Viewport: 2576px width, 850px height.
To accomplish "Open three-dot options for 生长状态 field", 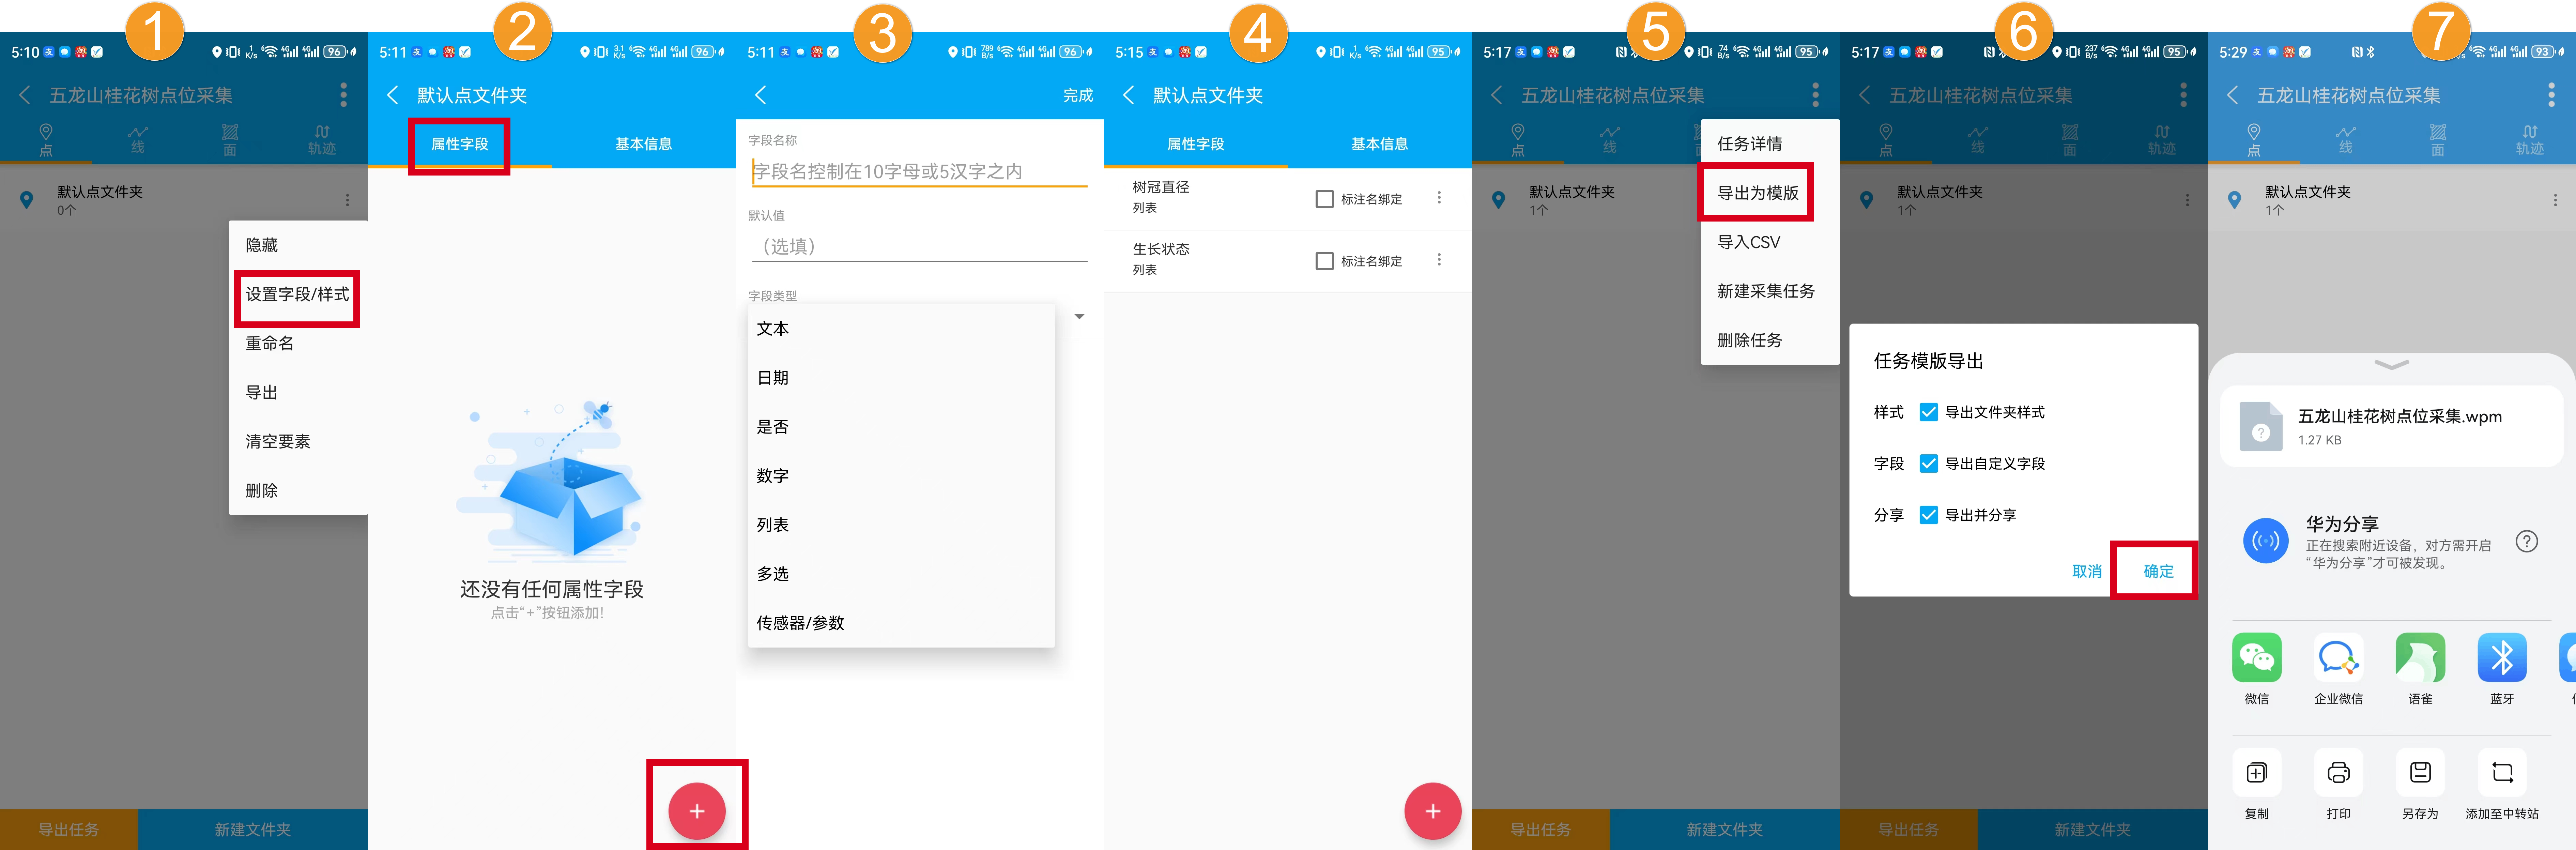I will point(1439,260).
